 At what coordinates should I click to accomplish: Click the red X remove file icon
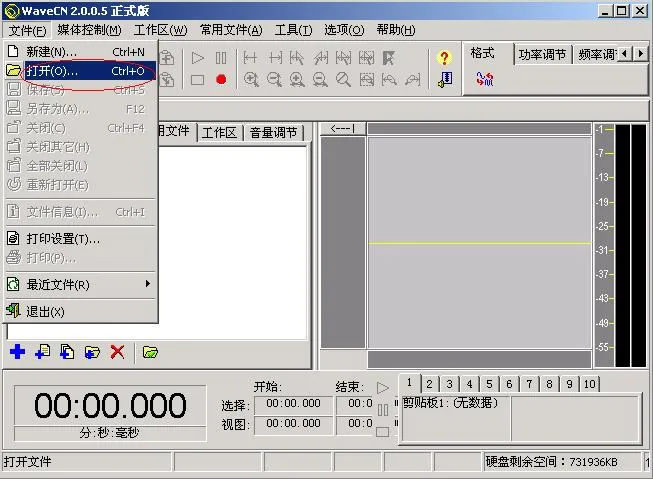point(117,352)
